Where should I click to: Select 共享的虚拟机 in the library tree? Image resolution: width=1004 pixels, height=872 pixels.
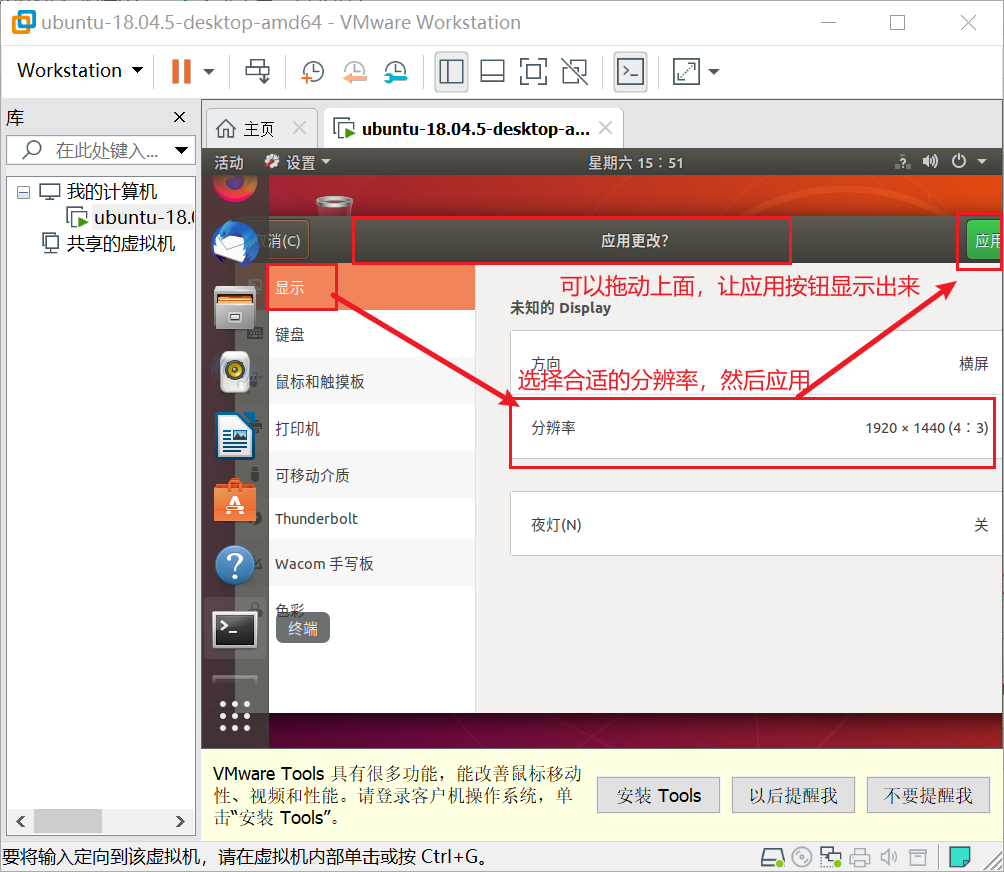[x=108, y=244]
